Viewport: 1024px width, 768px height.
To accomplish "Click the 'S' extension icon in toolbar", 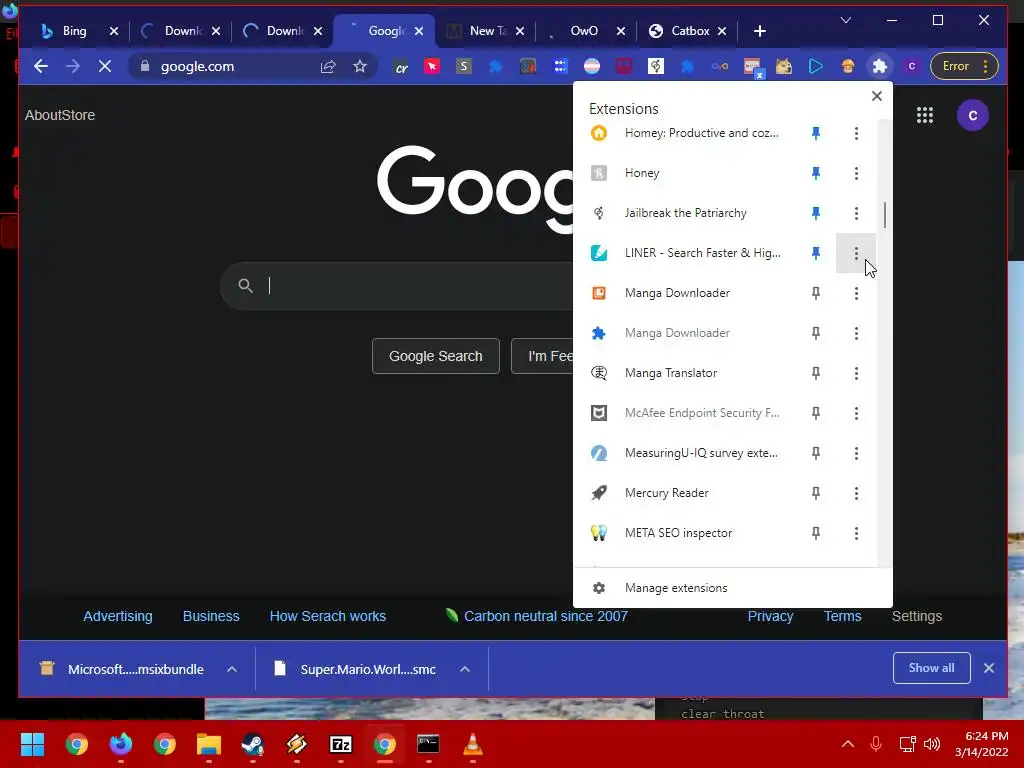I will (x=464, y=66).
